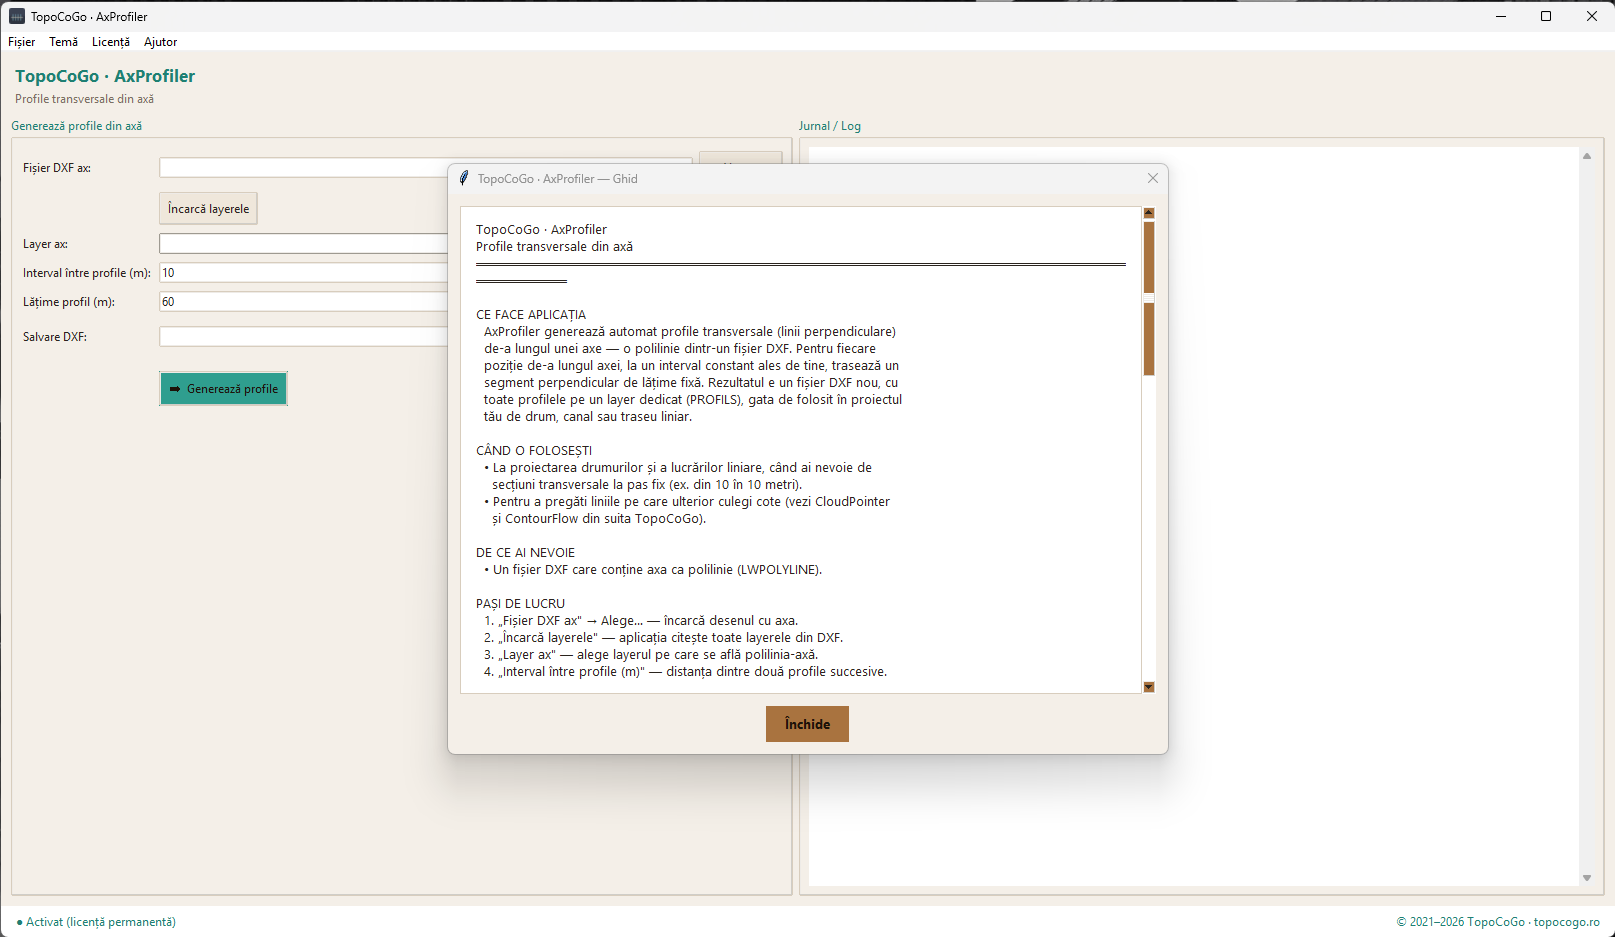Click the Încarcă layerele button
1615x937 pixels.
point(208,208)
